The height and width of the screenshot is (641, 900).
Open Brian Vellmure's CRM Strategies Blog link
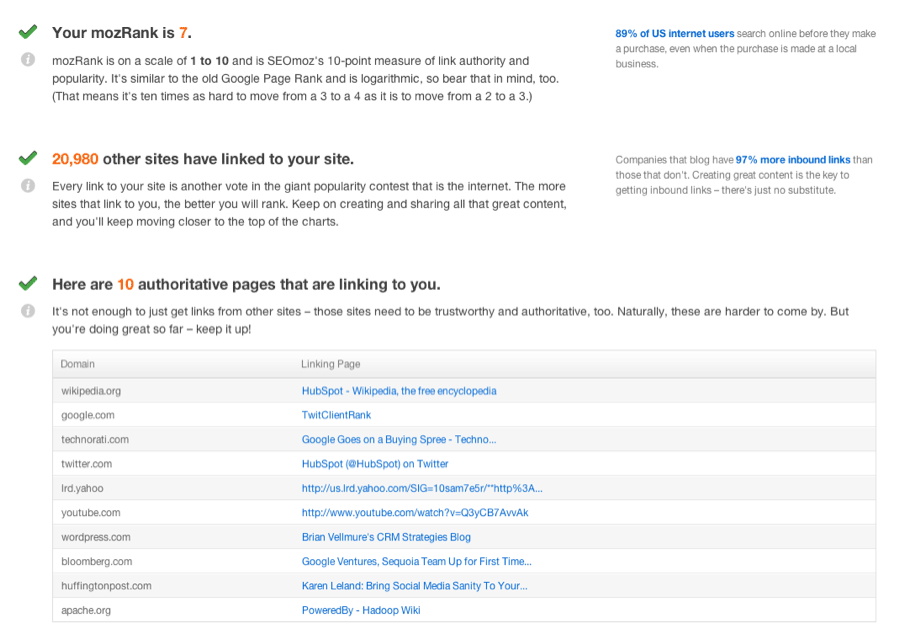(x=385, y=537)
